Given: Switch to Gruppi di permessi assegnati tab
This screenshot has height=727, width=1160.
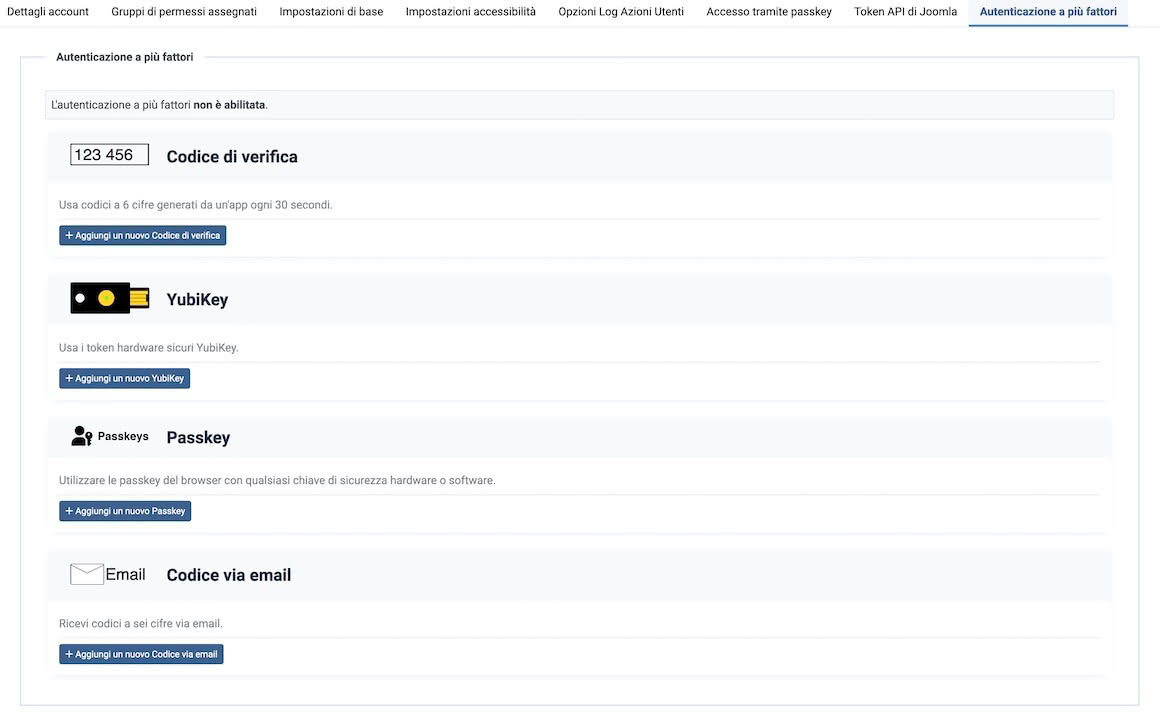Looking at the screenshot, I should [x=184, y=12].
